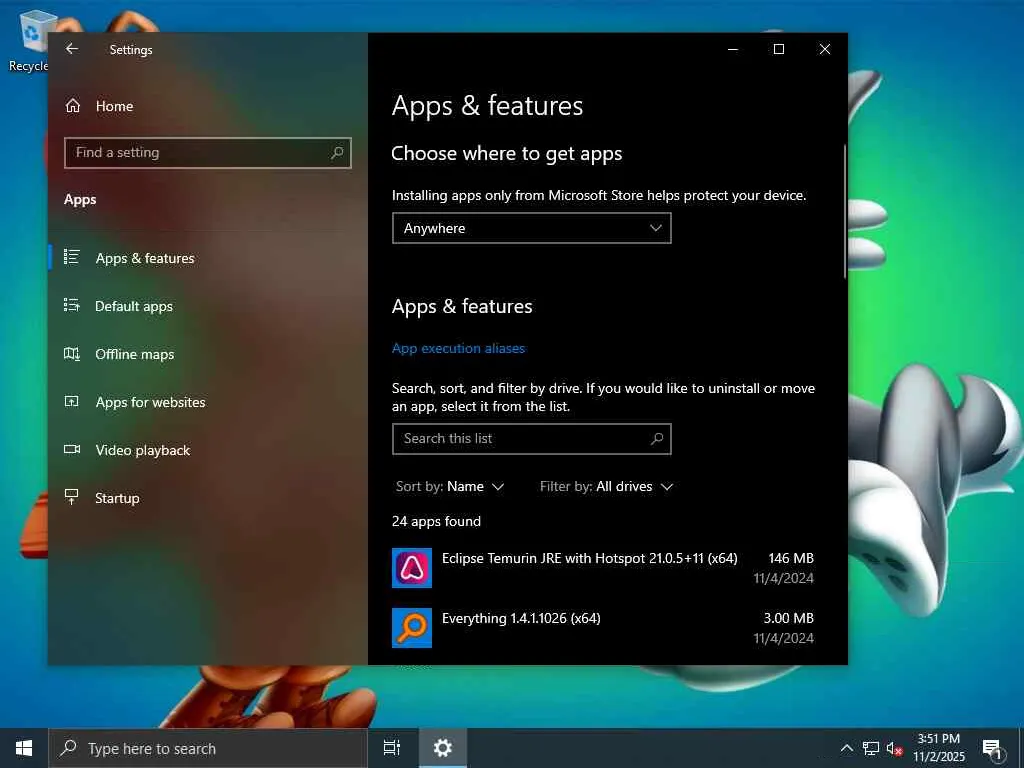This screenshot has width=1024, height=768.
Task: Click the magnifier in Search this list box
Action: (657, 439)
